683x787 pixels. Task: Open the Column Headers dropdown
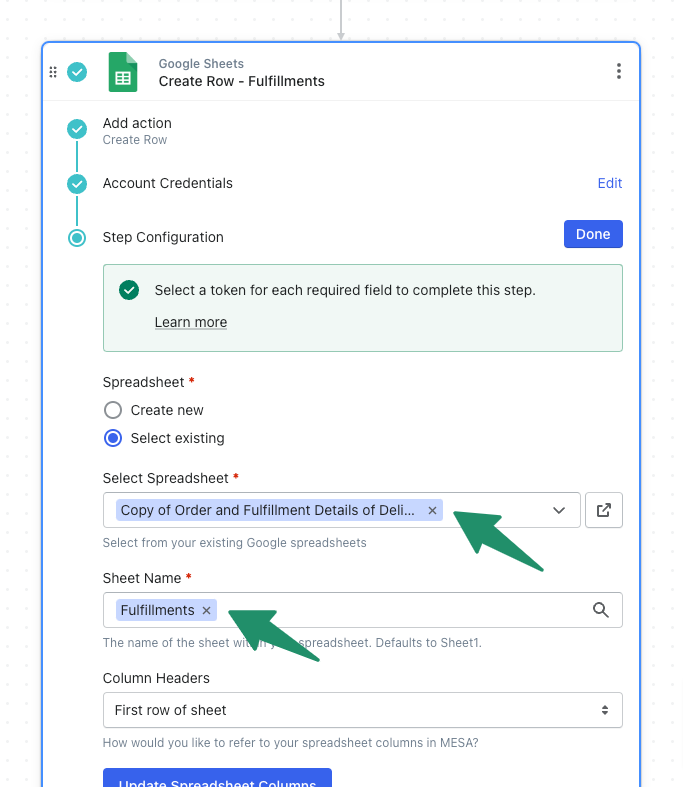[x=363, y=710]
